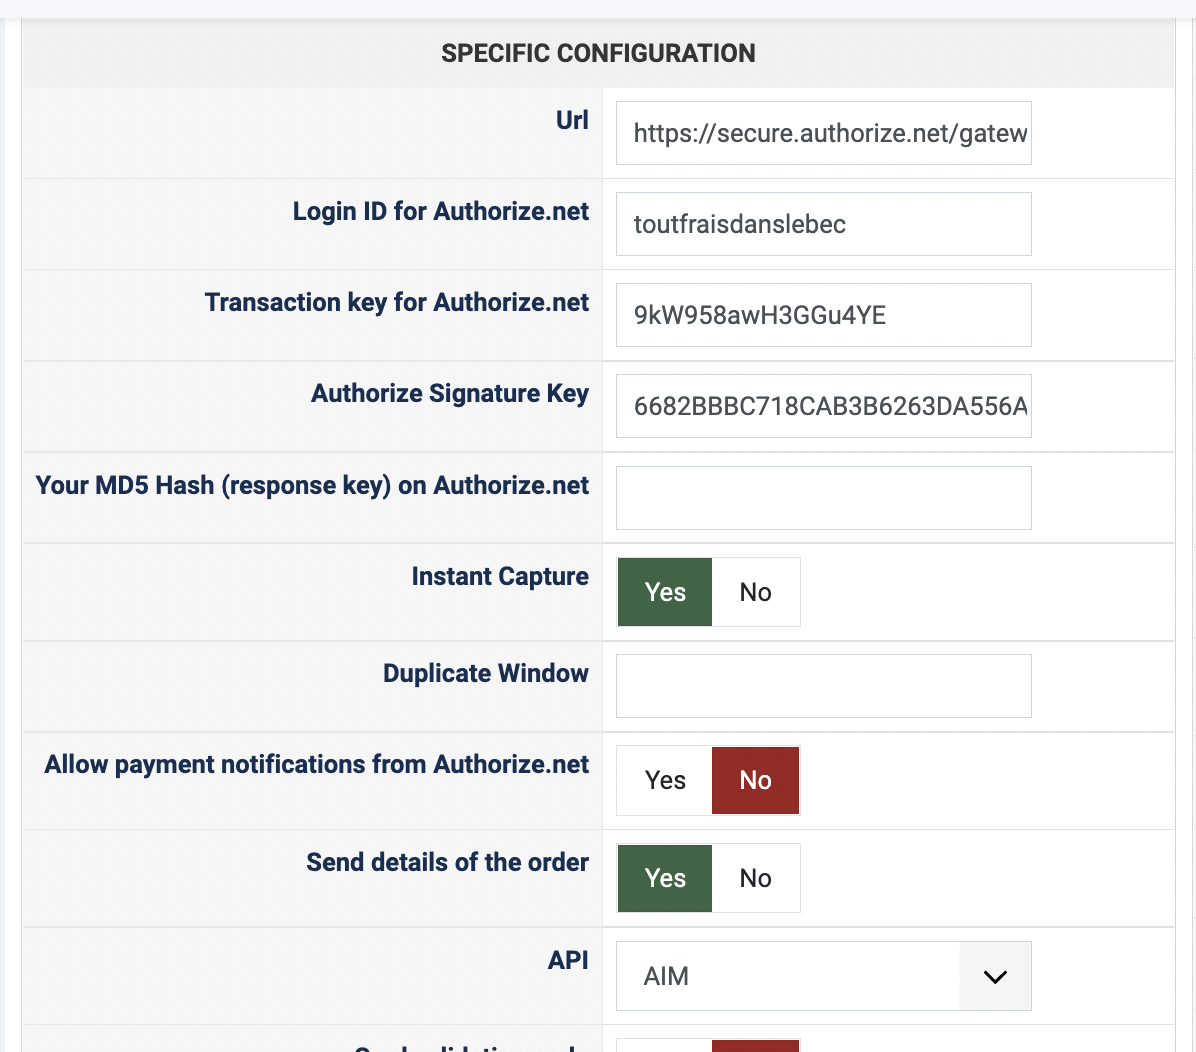
Task: Select Yes for Send details of the order
Action: [x=665, y=878]
